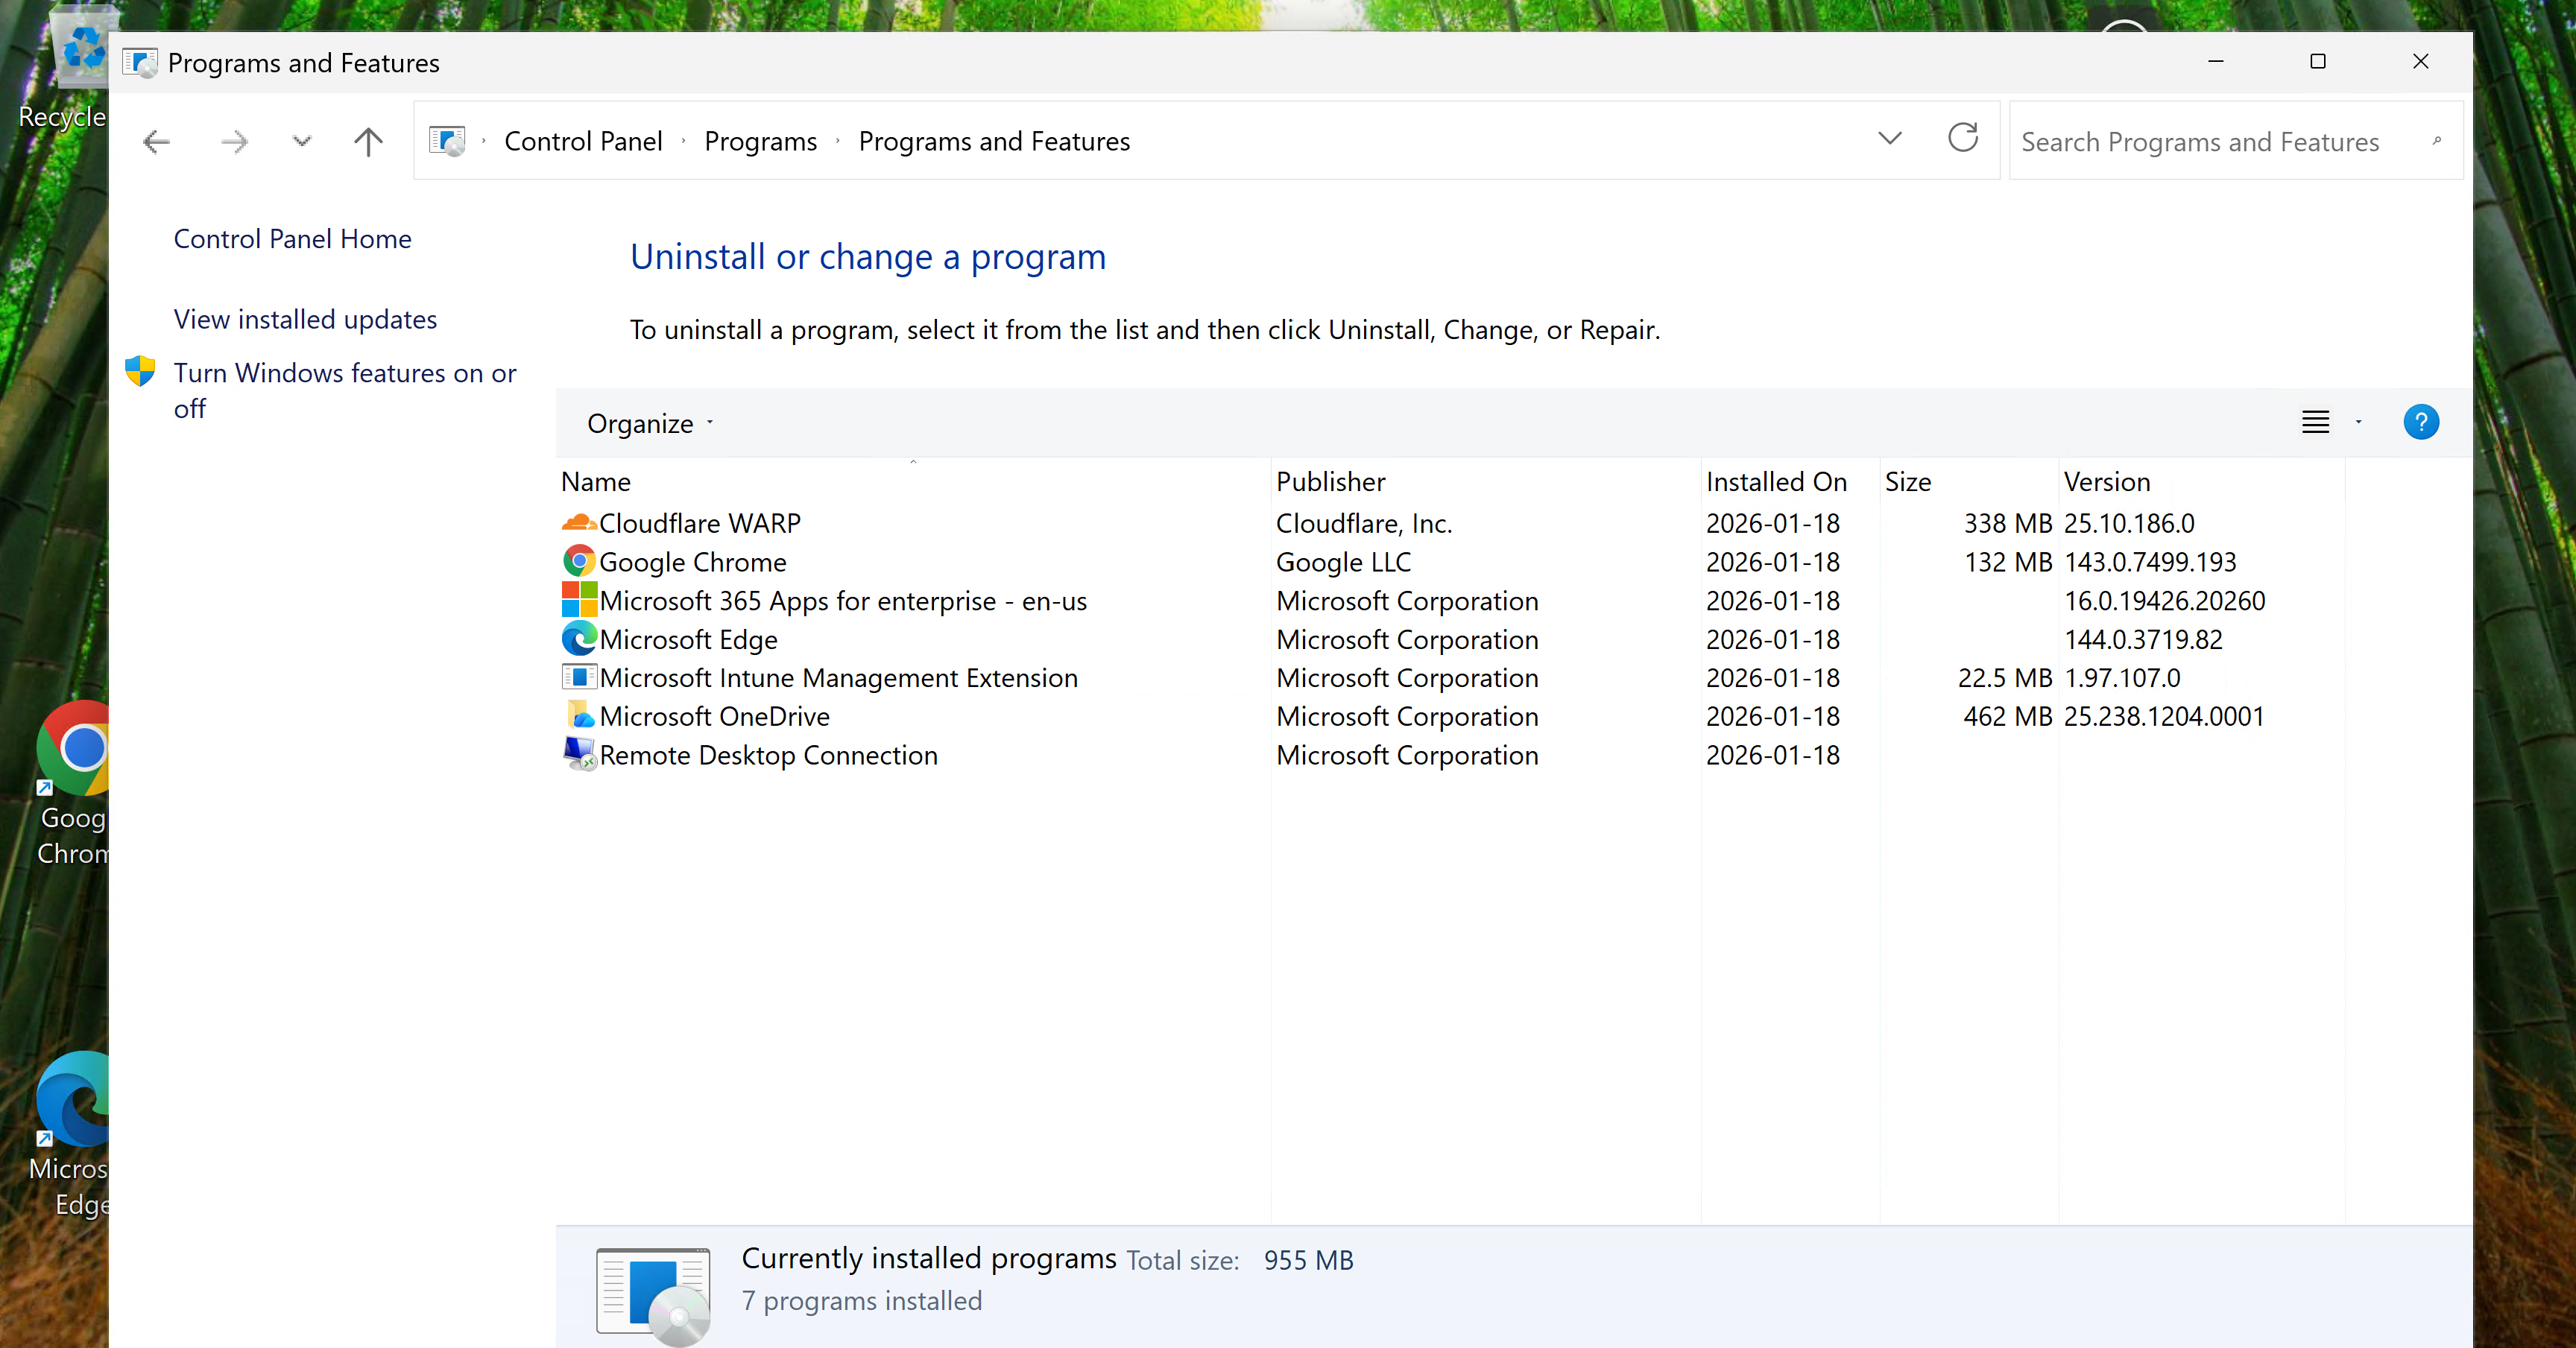The width and height of the screenshot is (2576, 1348).
Task: Sort list by Publisher column header
Action: click(1330, 482)
